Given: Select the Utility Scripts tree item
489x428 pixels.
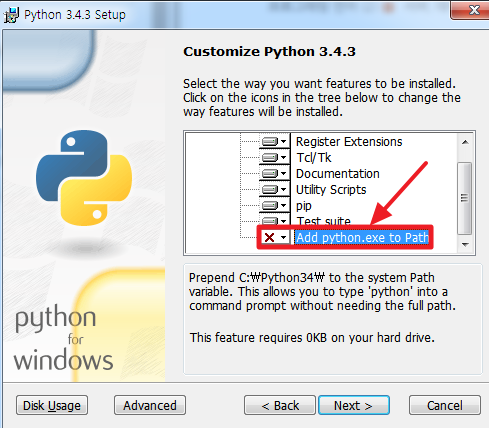Looking at the screenshot, I should point(331,189).
